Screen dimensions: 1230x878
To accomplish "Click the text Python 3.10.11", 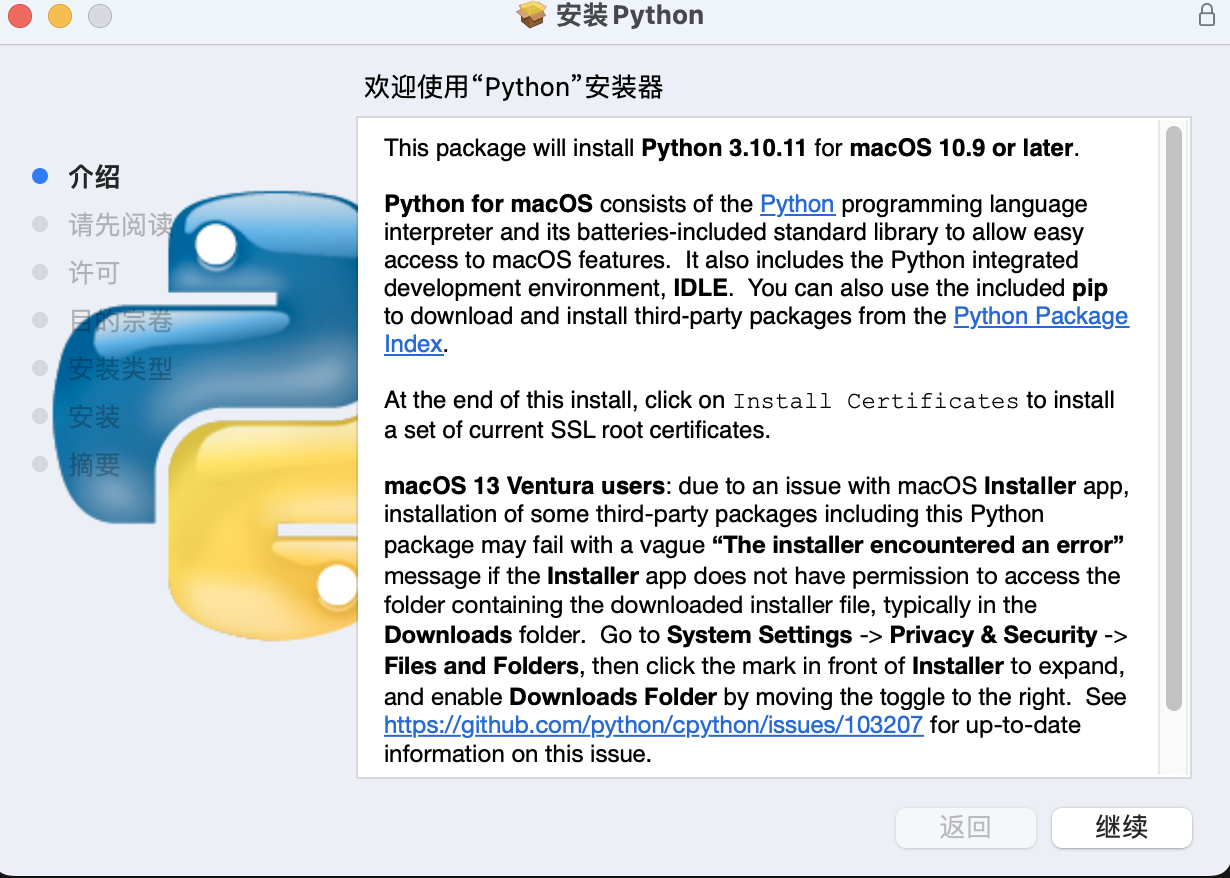I will (724, 148).
